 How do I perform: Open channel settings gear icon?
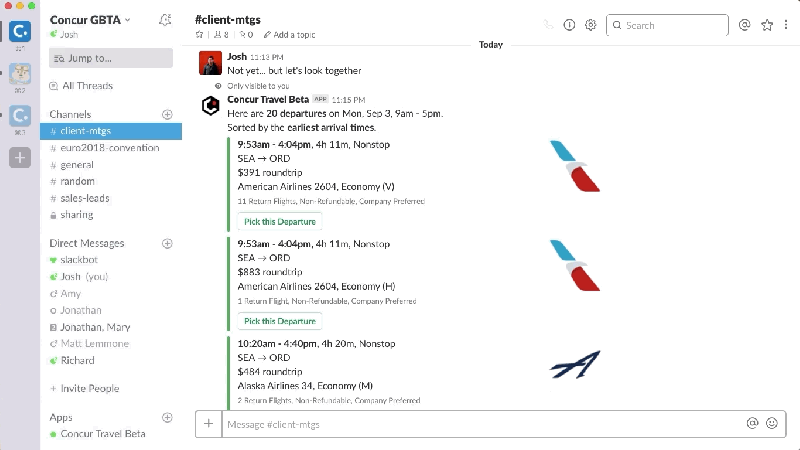590,25
